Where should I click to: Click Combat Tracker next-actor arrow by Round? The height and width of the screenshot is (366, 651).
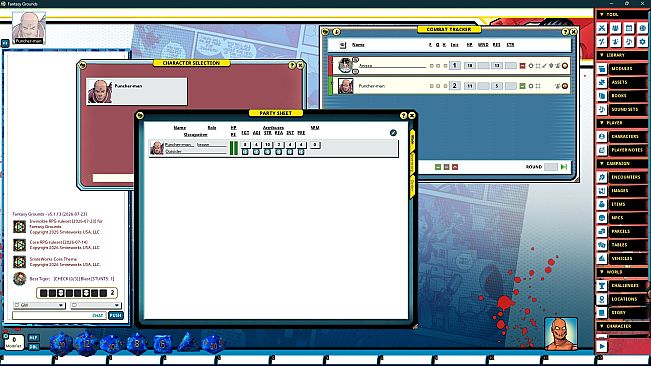tap(564, 167)
